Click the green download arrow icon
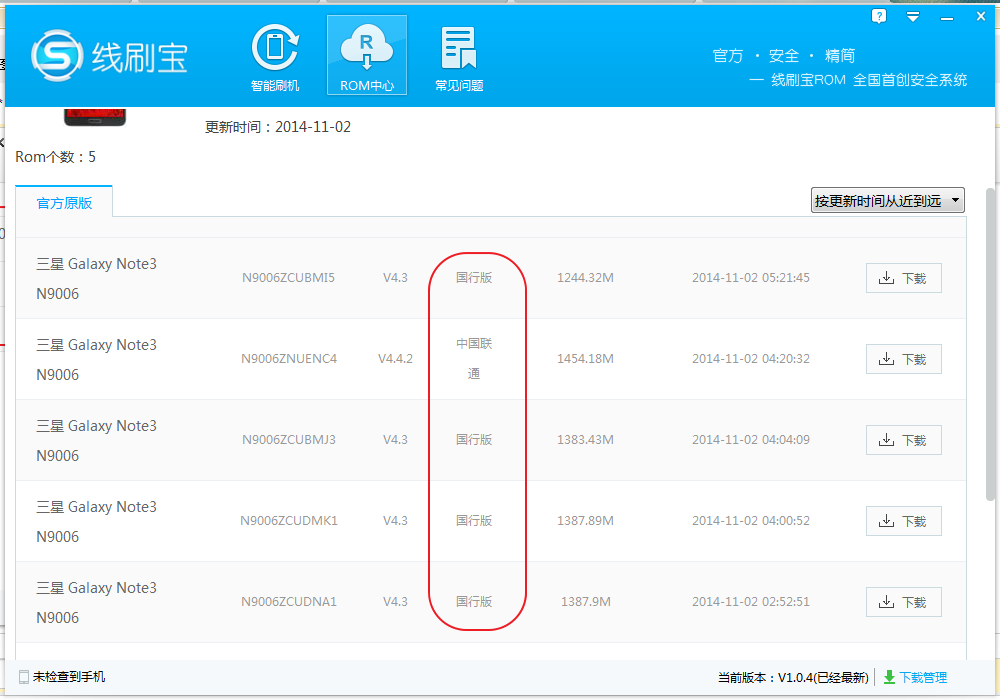Viewport: 1000px width, 700px height. 889,677
